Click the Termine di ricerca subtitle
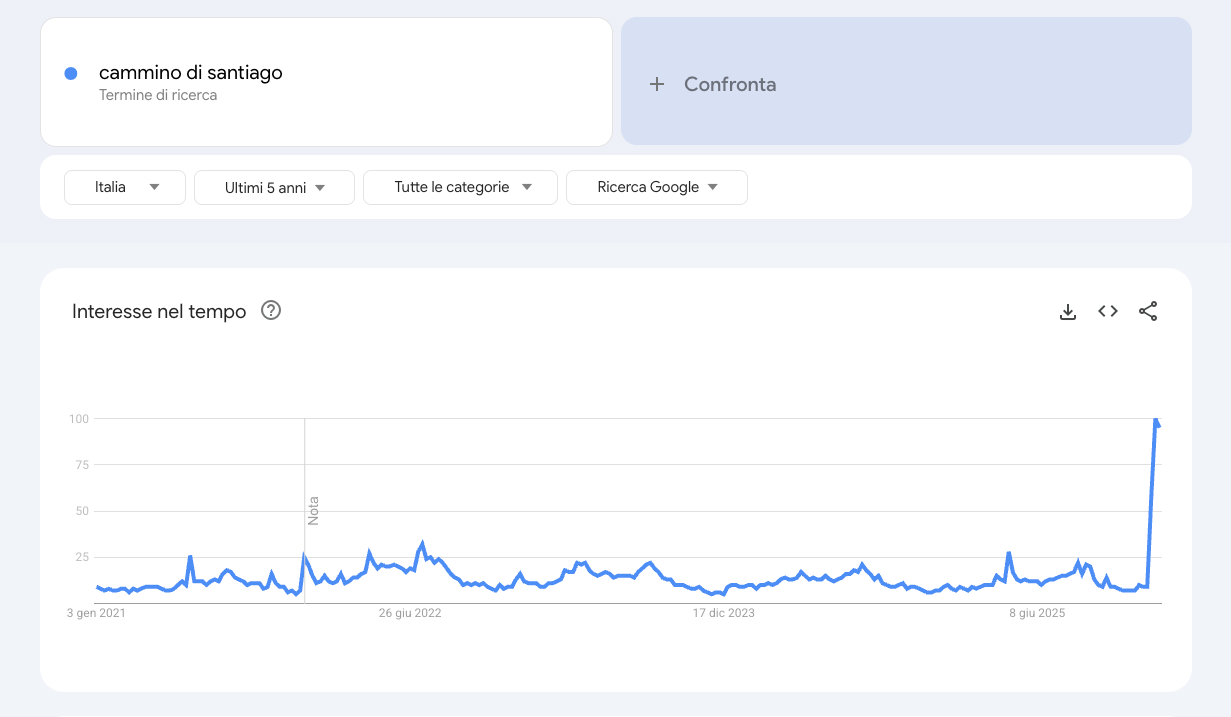Image resolution: width=1231 pixels, height=717 pixels. (x=158, y=96)
